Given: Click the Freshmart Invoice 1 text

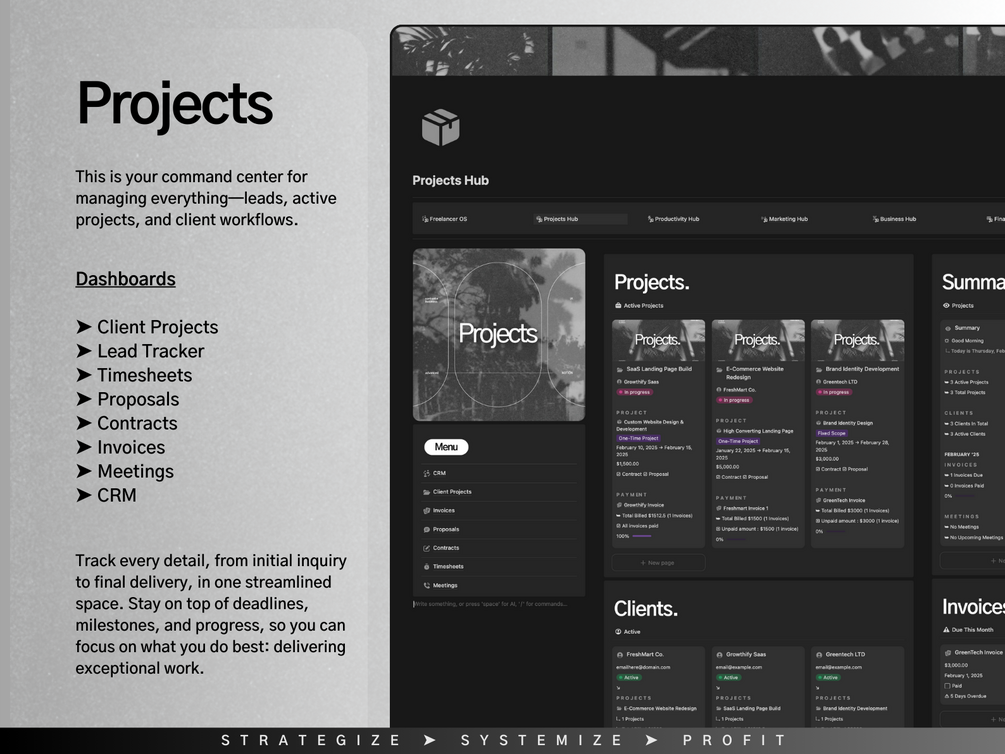Looking at the screenshot, I should click(x=745, y=508).
